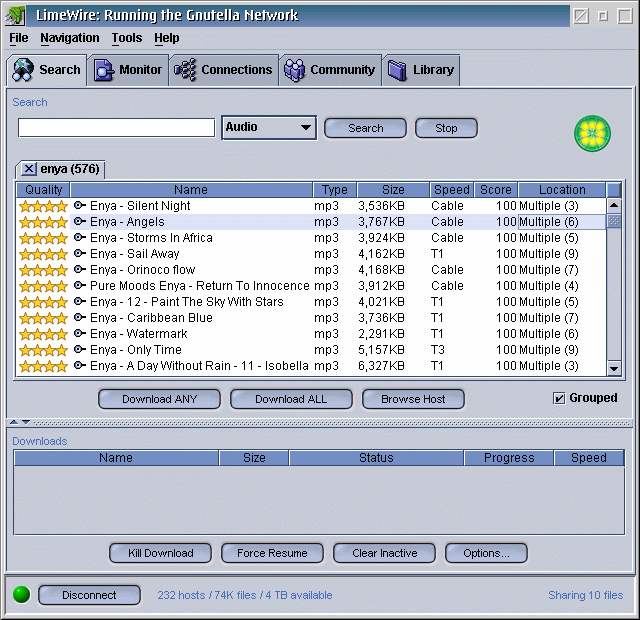Click group icon beside Enya - Angels

(x=80, y=221)
